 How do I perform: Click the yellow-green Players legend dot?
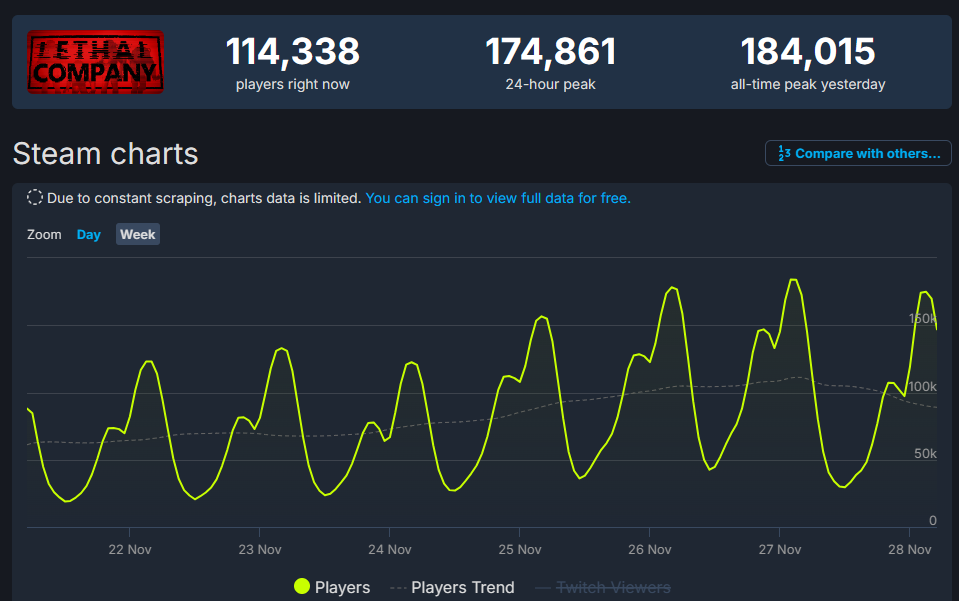tap(302, 586)
